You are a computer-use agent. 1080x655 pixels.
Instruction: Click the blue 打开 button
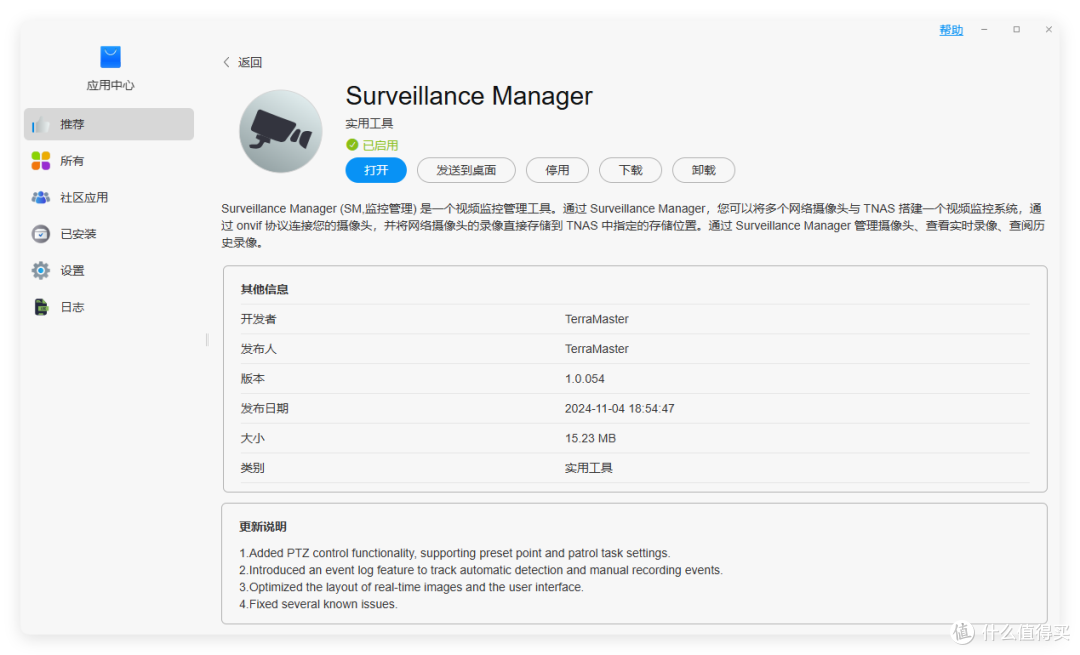376,170
